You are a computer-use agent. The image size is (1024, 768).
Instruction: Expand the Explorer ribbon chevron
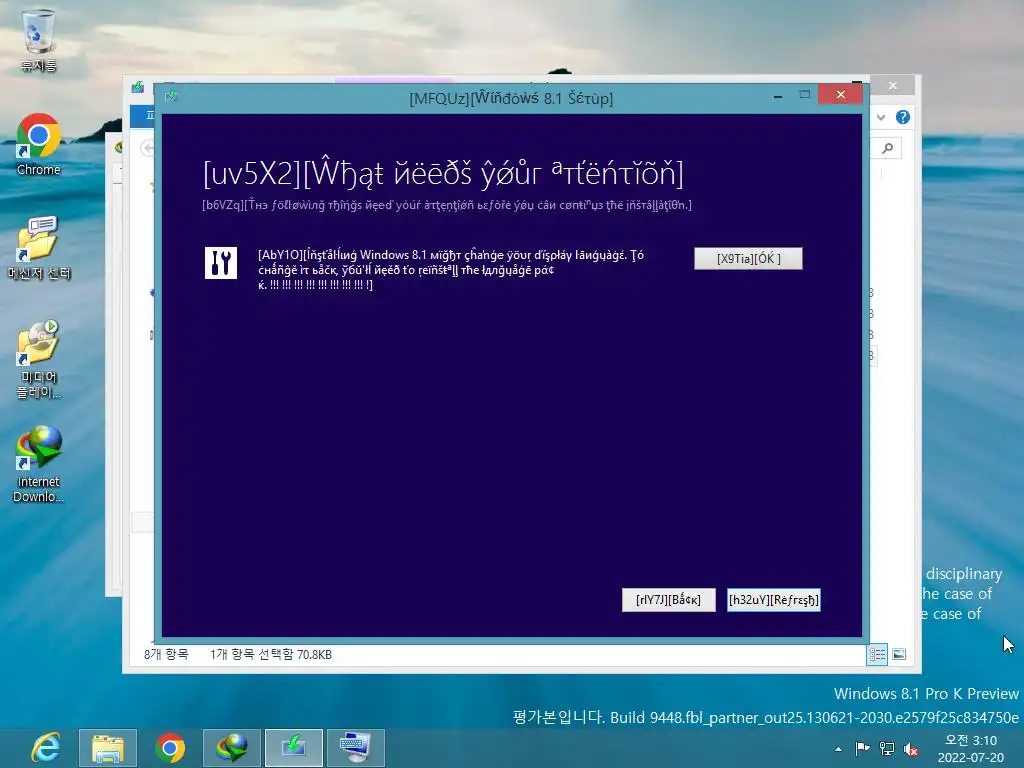881,118
